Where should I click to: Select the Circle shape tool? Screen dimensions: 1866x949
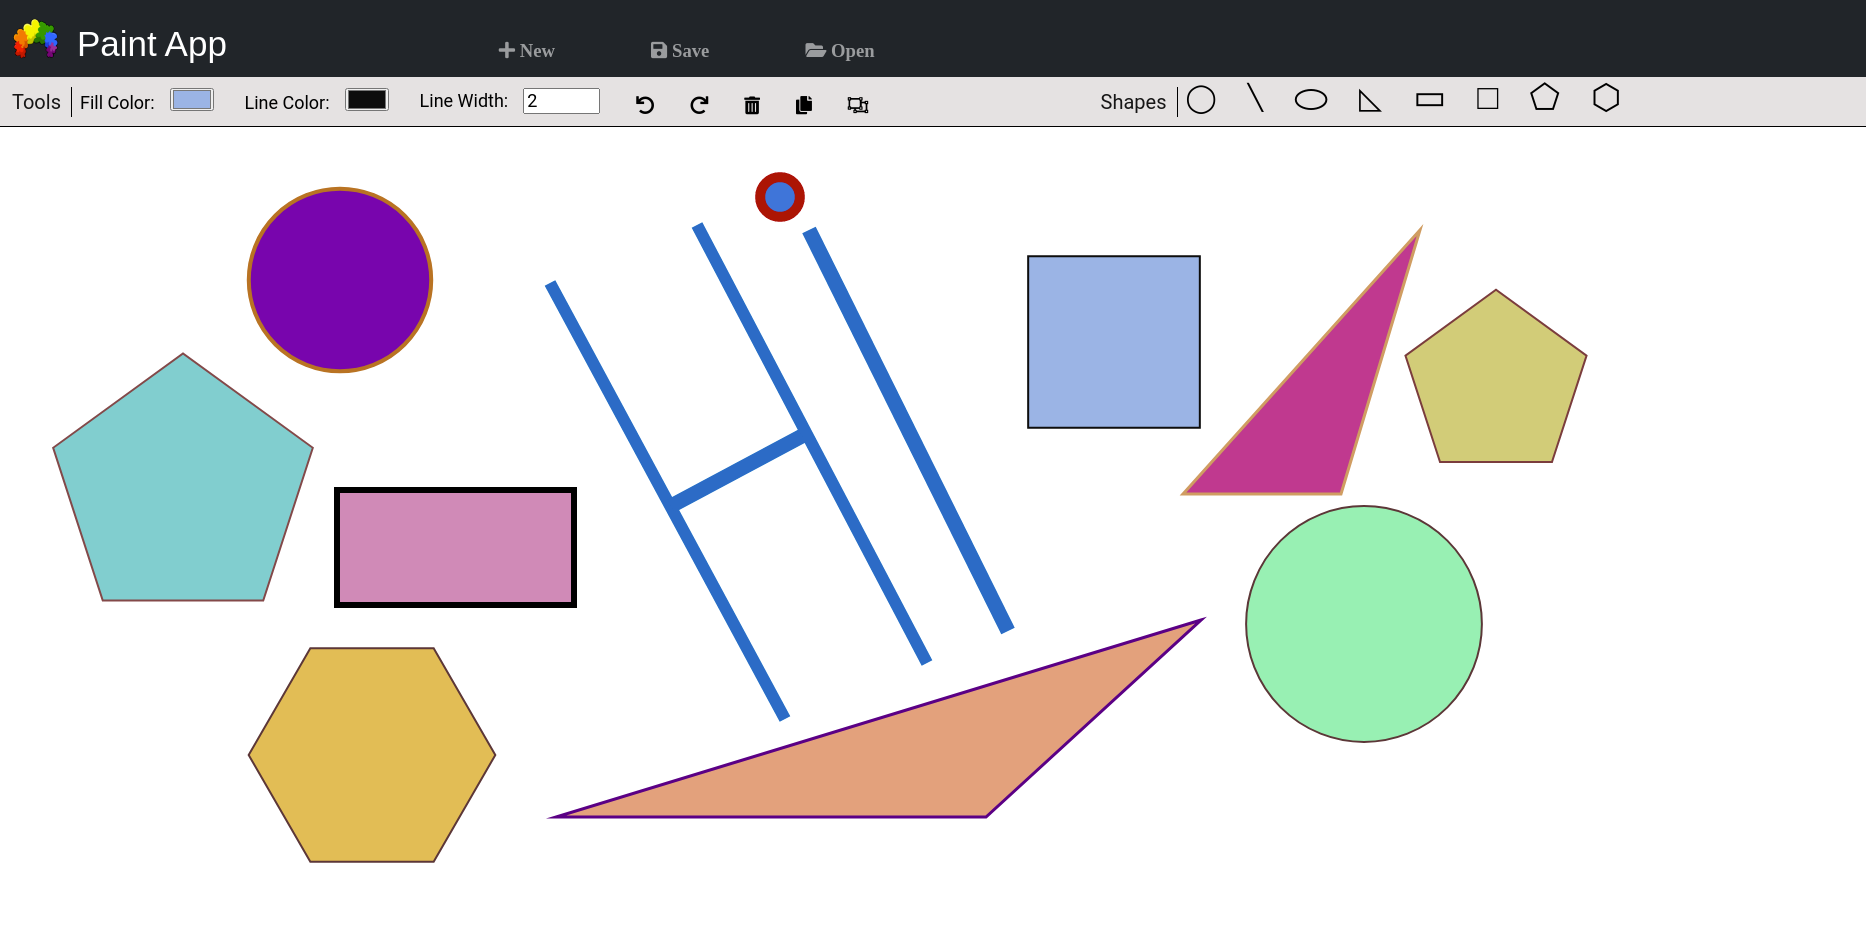pos(1201,100)
